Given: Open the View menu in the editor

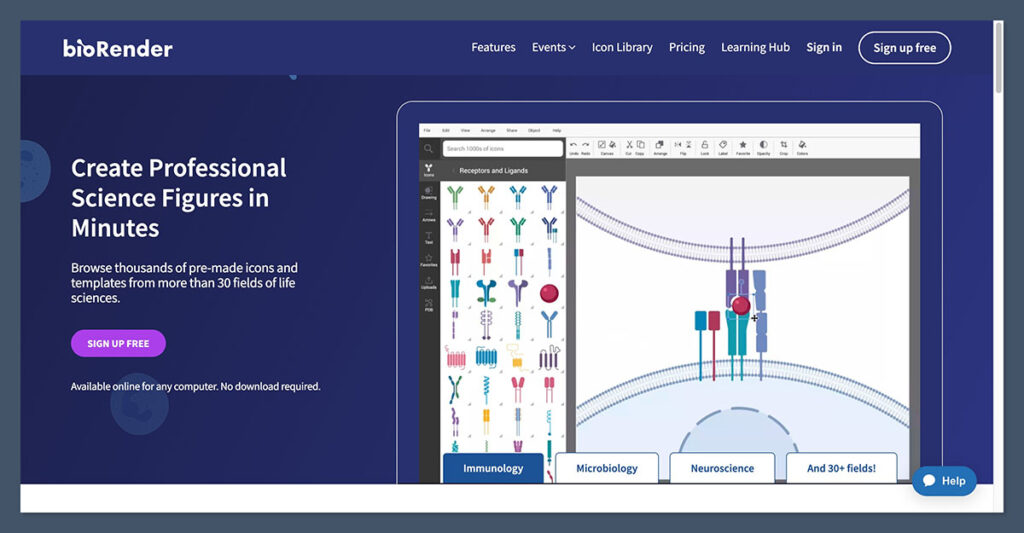Looking at the screenshot, I should (x=466, y=131).
